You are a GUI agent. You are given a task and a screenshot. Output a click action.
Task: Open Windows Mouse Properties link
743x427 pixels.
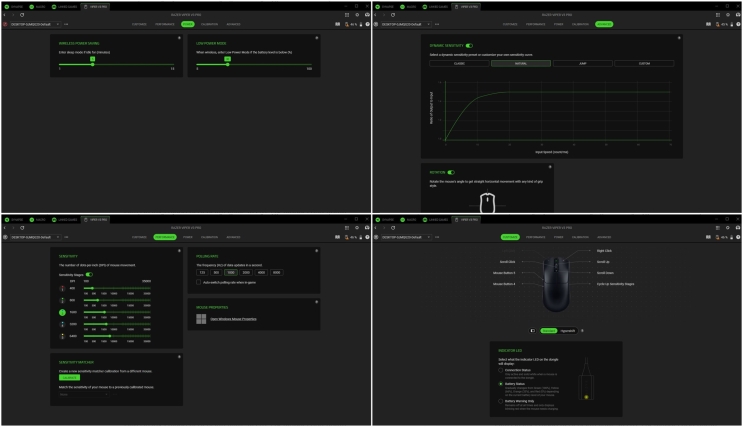233,319
